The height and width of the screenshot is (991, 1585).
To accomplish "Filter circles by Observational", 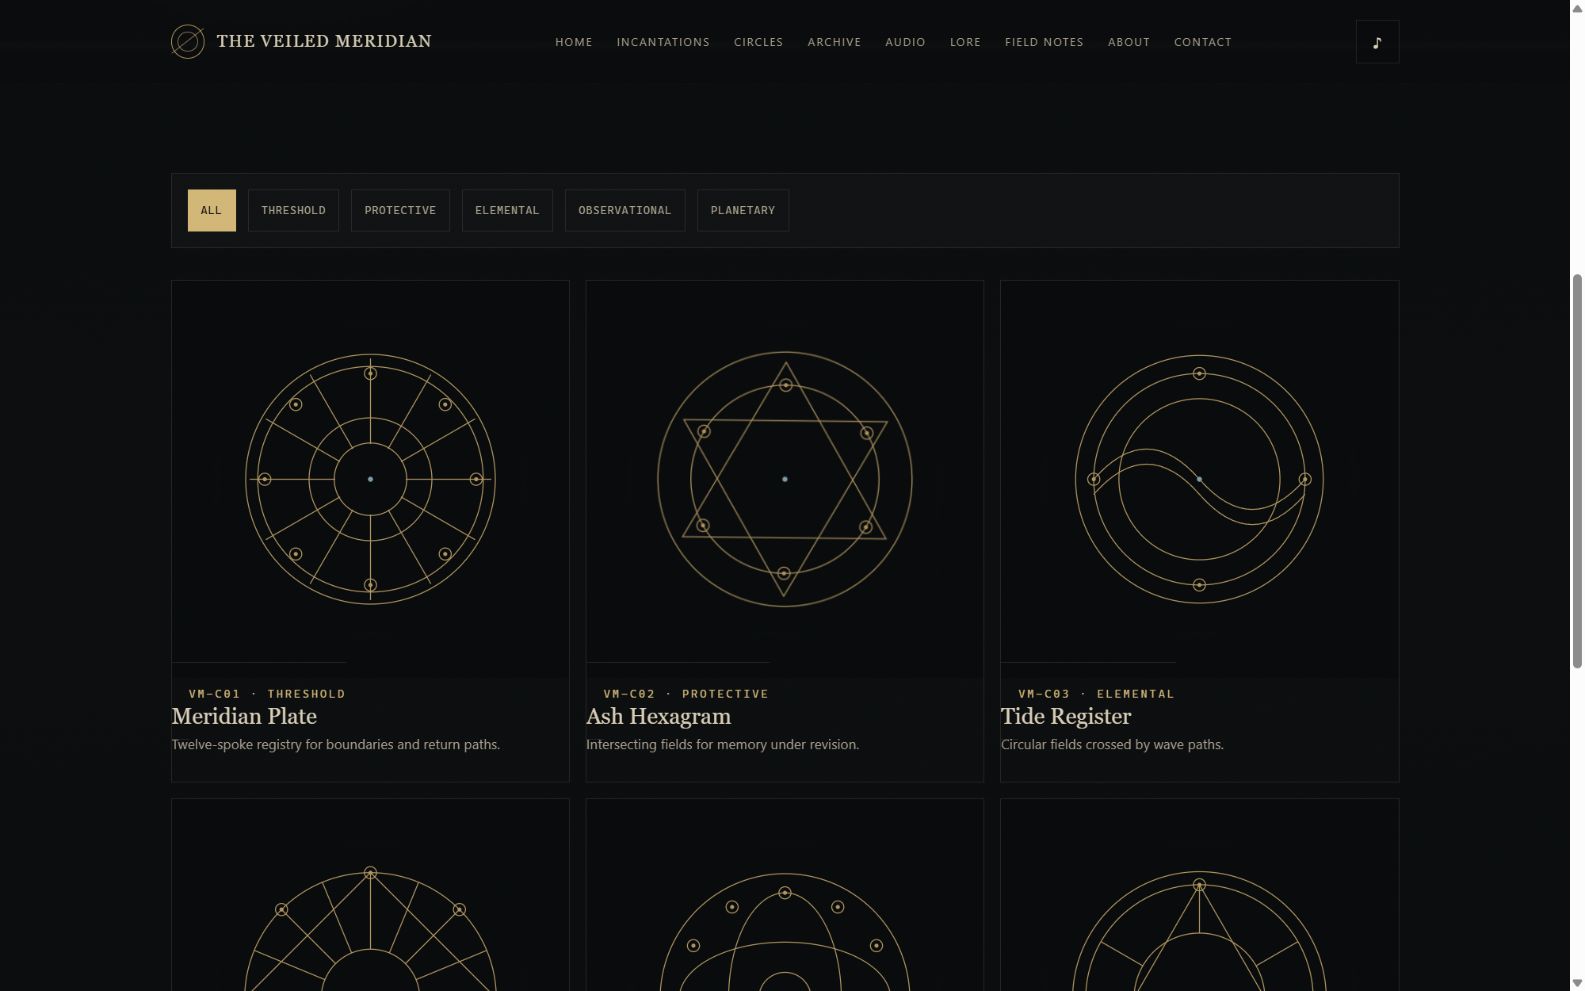I will pyautogui.click(x=625, y=210).
